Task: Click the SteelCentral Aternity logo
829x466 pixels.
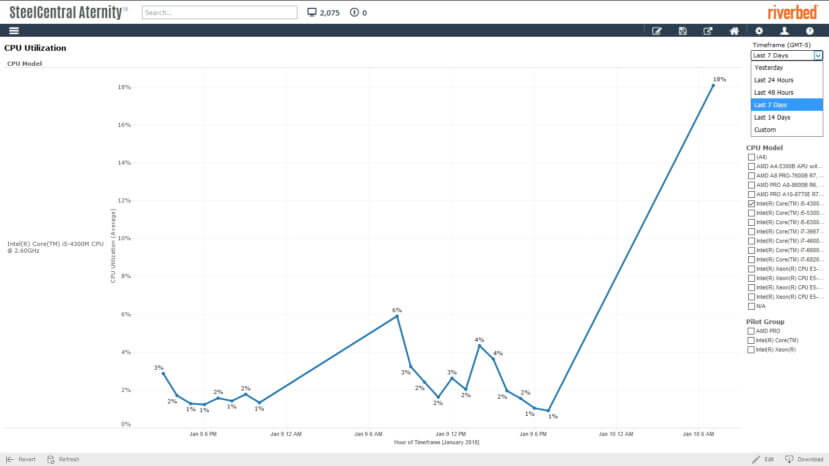Action: 69,12
